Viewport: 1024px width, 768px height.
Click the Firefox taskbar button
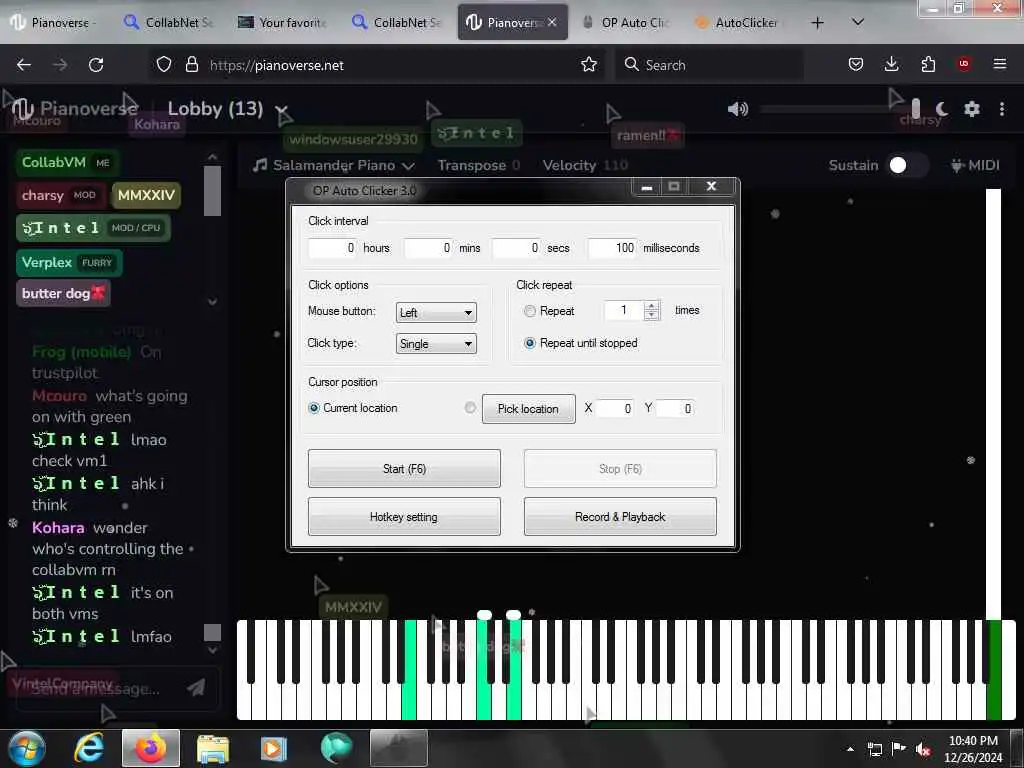click(150, 748)
